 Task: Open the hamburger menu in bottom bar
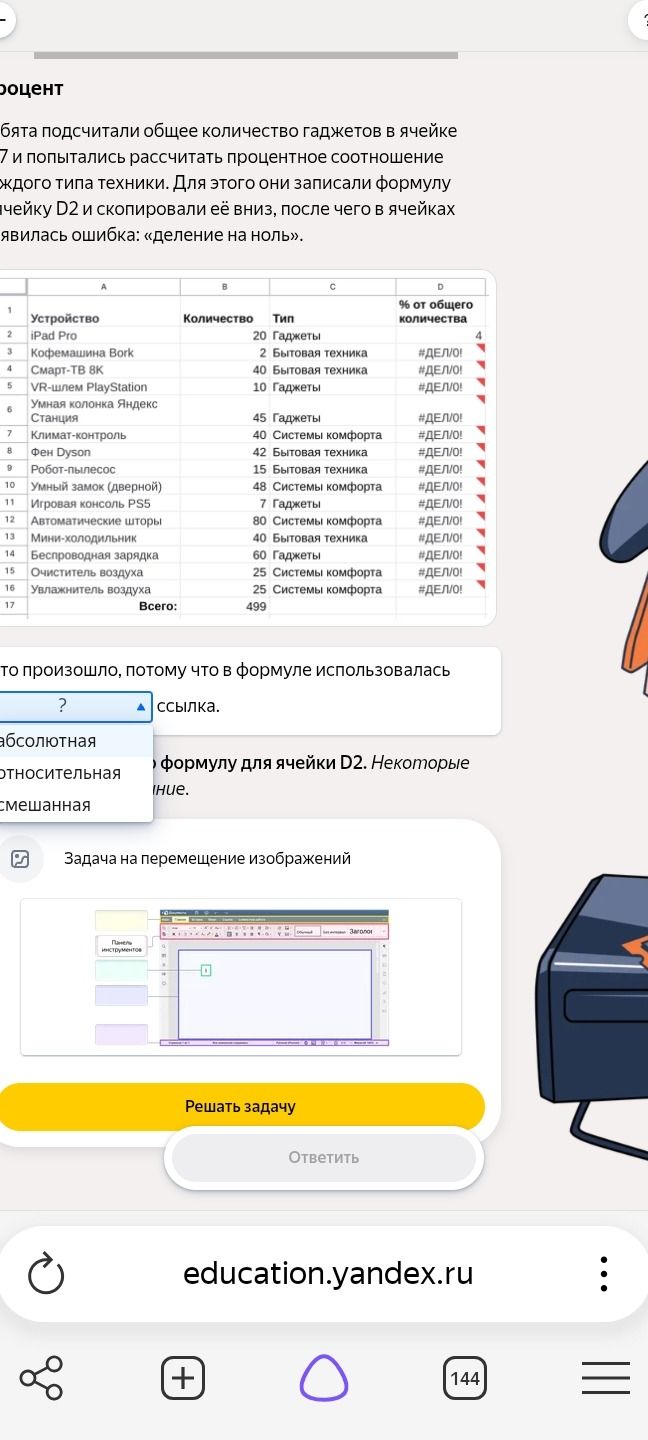pyautogui.click(x=606, y=1378)
